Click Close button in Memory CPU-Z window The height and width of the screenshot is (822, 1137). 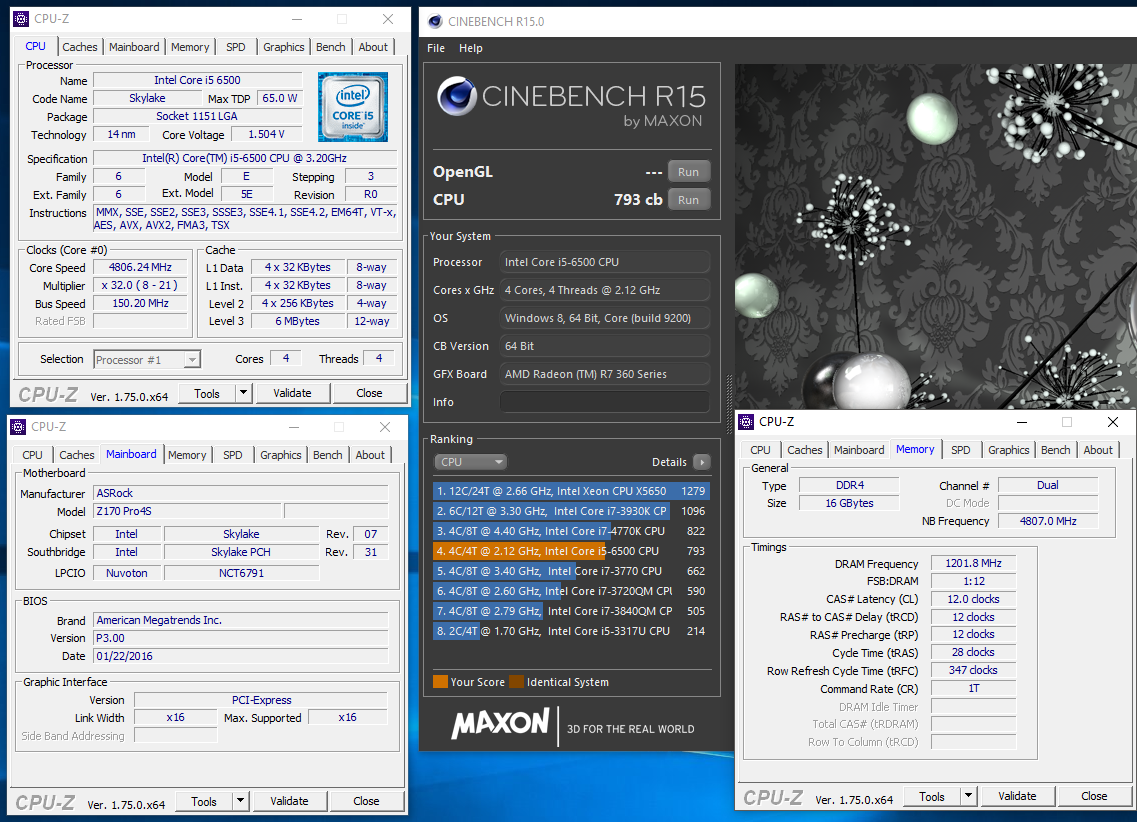coord(1094,796)
